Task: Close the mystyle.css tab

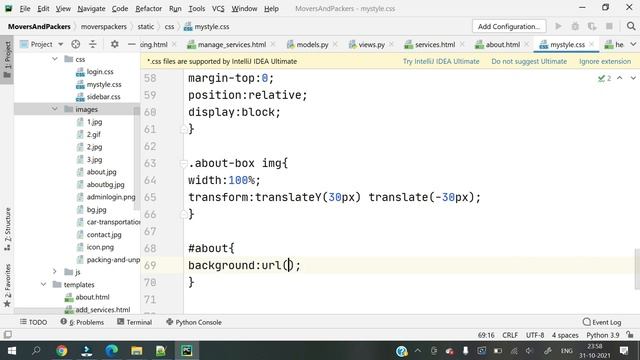Action: pos(591,44)
